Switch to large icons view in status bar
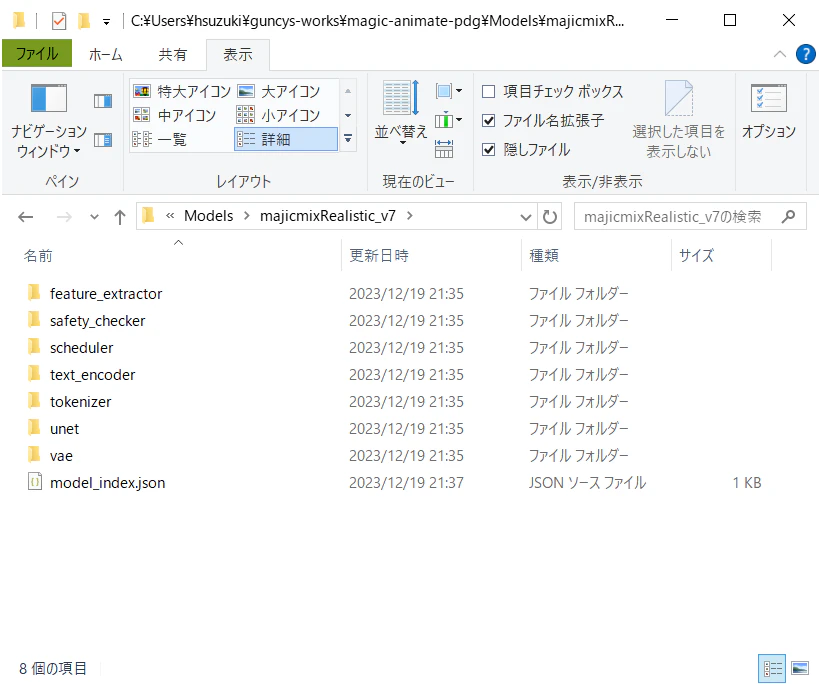The width and height of the screenshot is (819, 684). [800, 668]
